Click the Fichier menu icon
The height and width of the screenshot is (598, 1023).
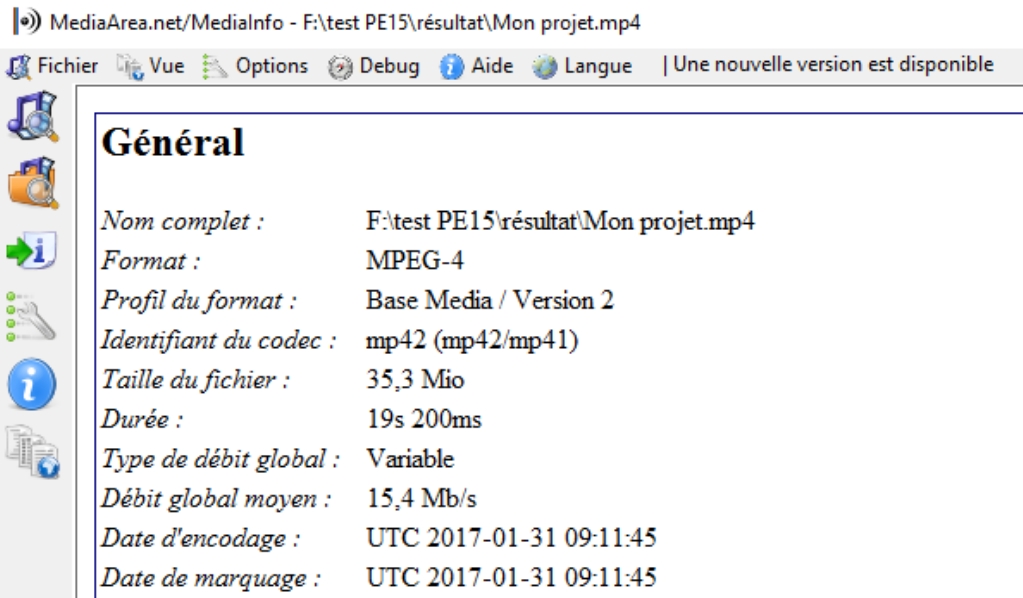(19, 67)
